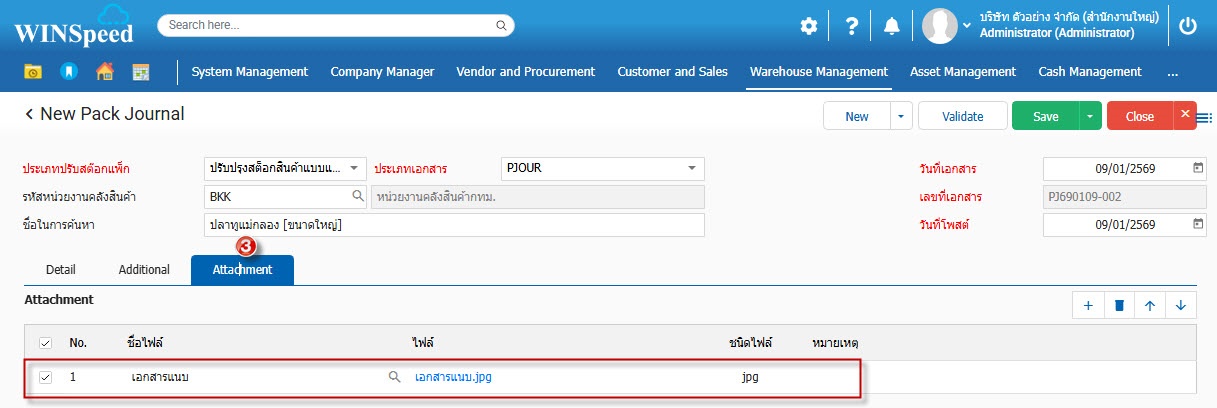Delete selected attachment with trash icon
This screenshot has width=1217, height=408.
[x=1120, y=306]
